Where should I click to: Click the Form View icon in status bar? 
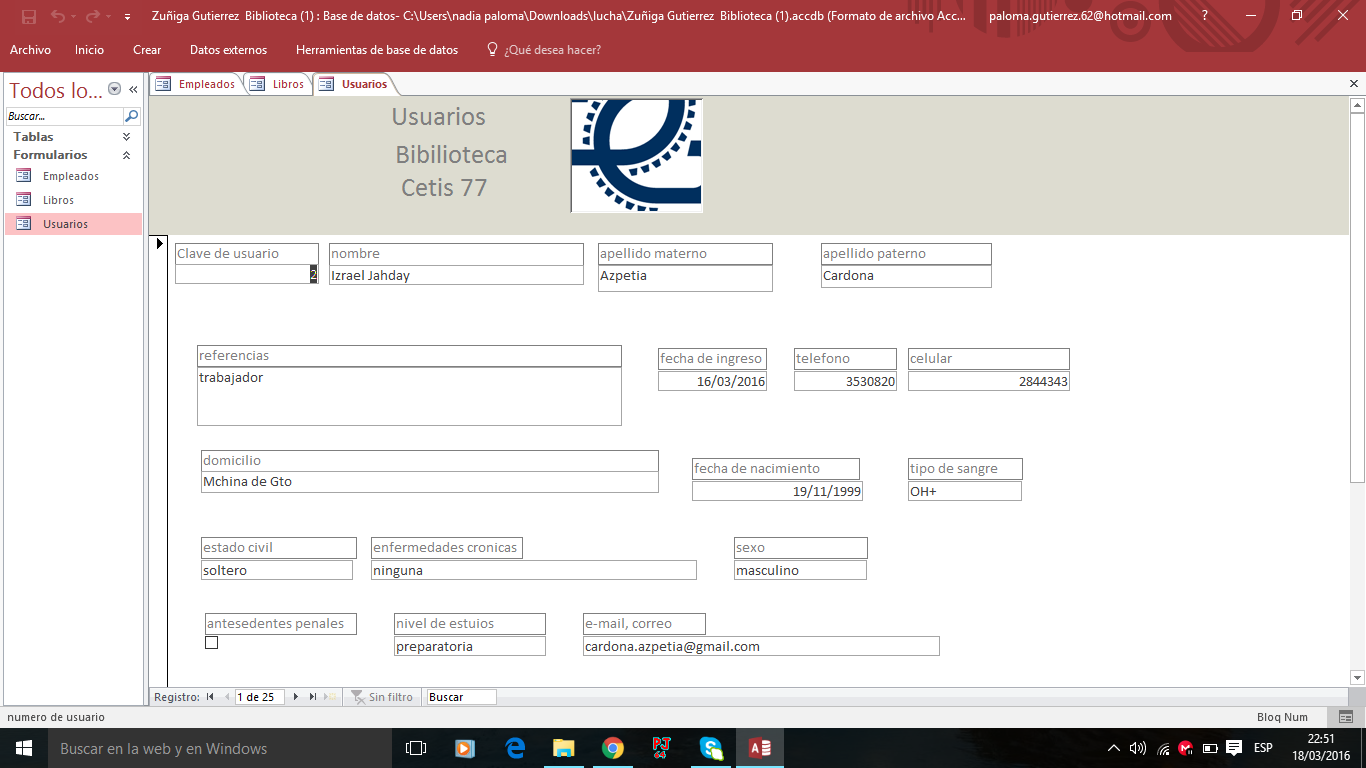click(1346, 717)
